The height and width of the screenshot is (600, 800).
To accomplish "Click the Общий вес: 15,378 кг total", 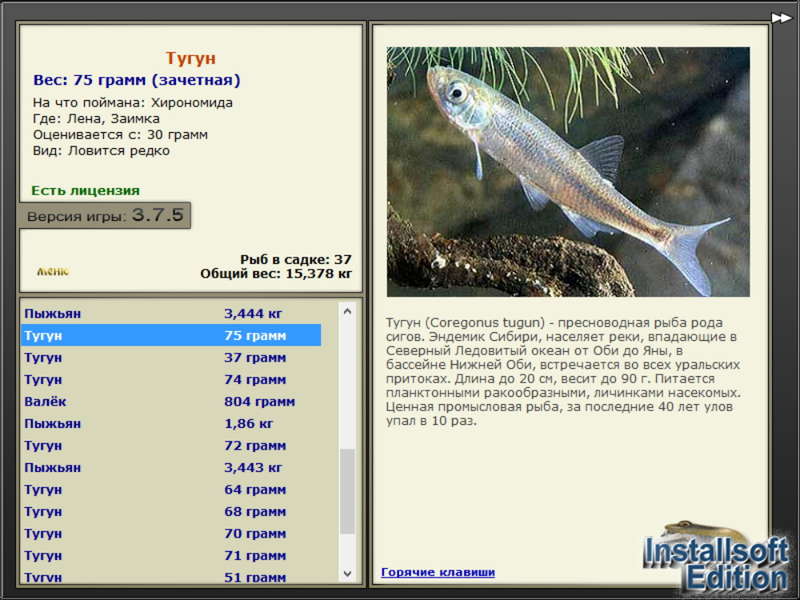I will [x=276, y=273].
